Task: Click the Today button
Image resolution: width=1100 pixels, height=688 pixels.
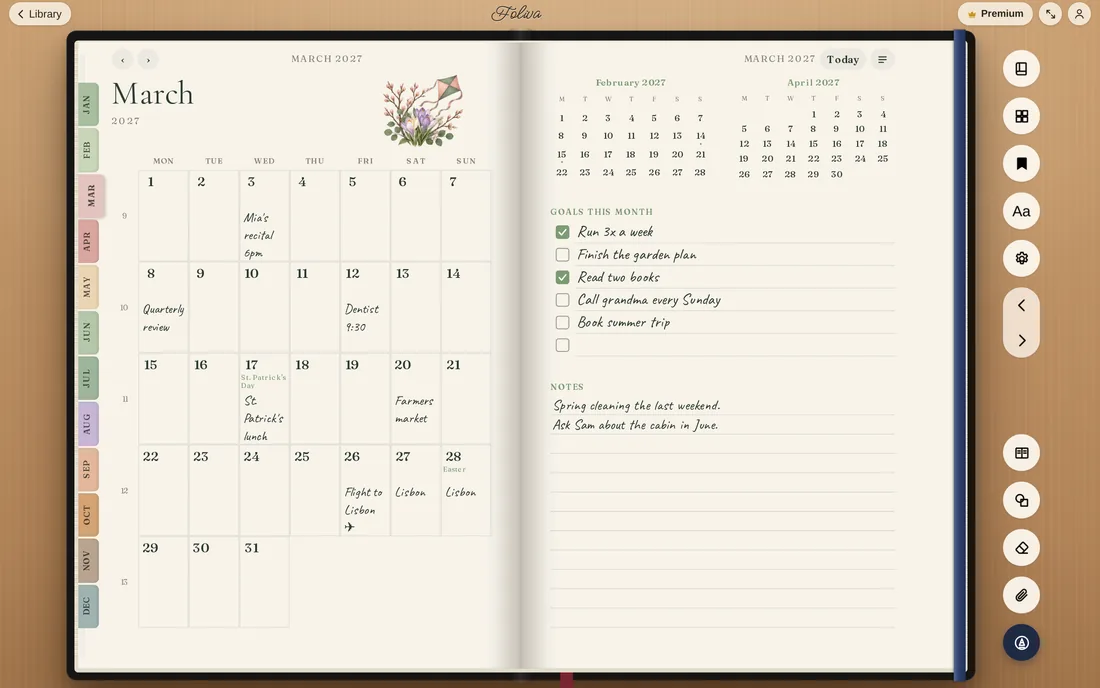Action: pos(843,60)
